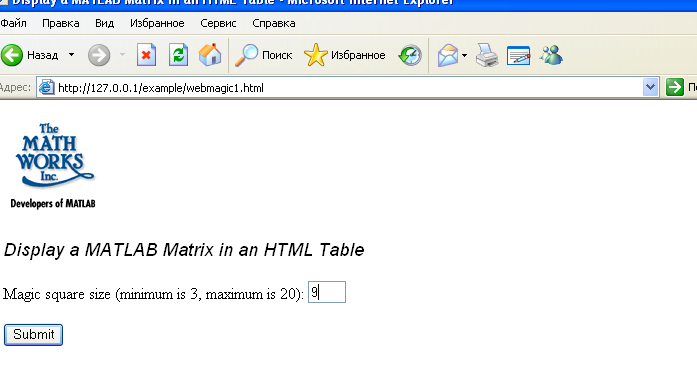Viewport: 697px width, 392px height.
Task: Expand the Mail button dropdown arrow
Action: (x=464, y=56)
